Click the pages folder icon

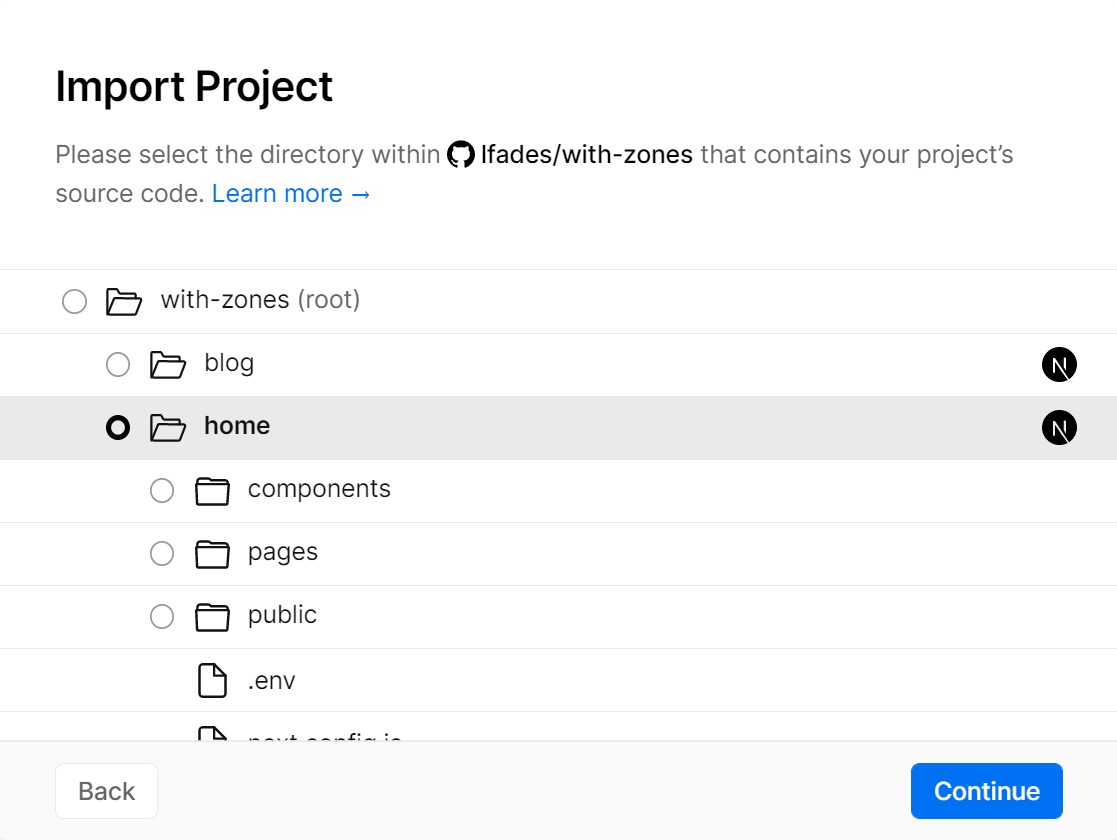[212, 554]
